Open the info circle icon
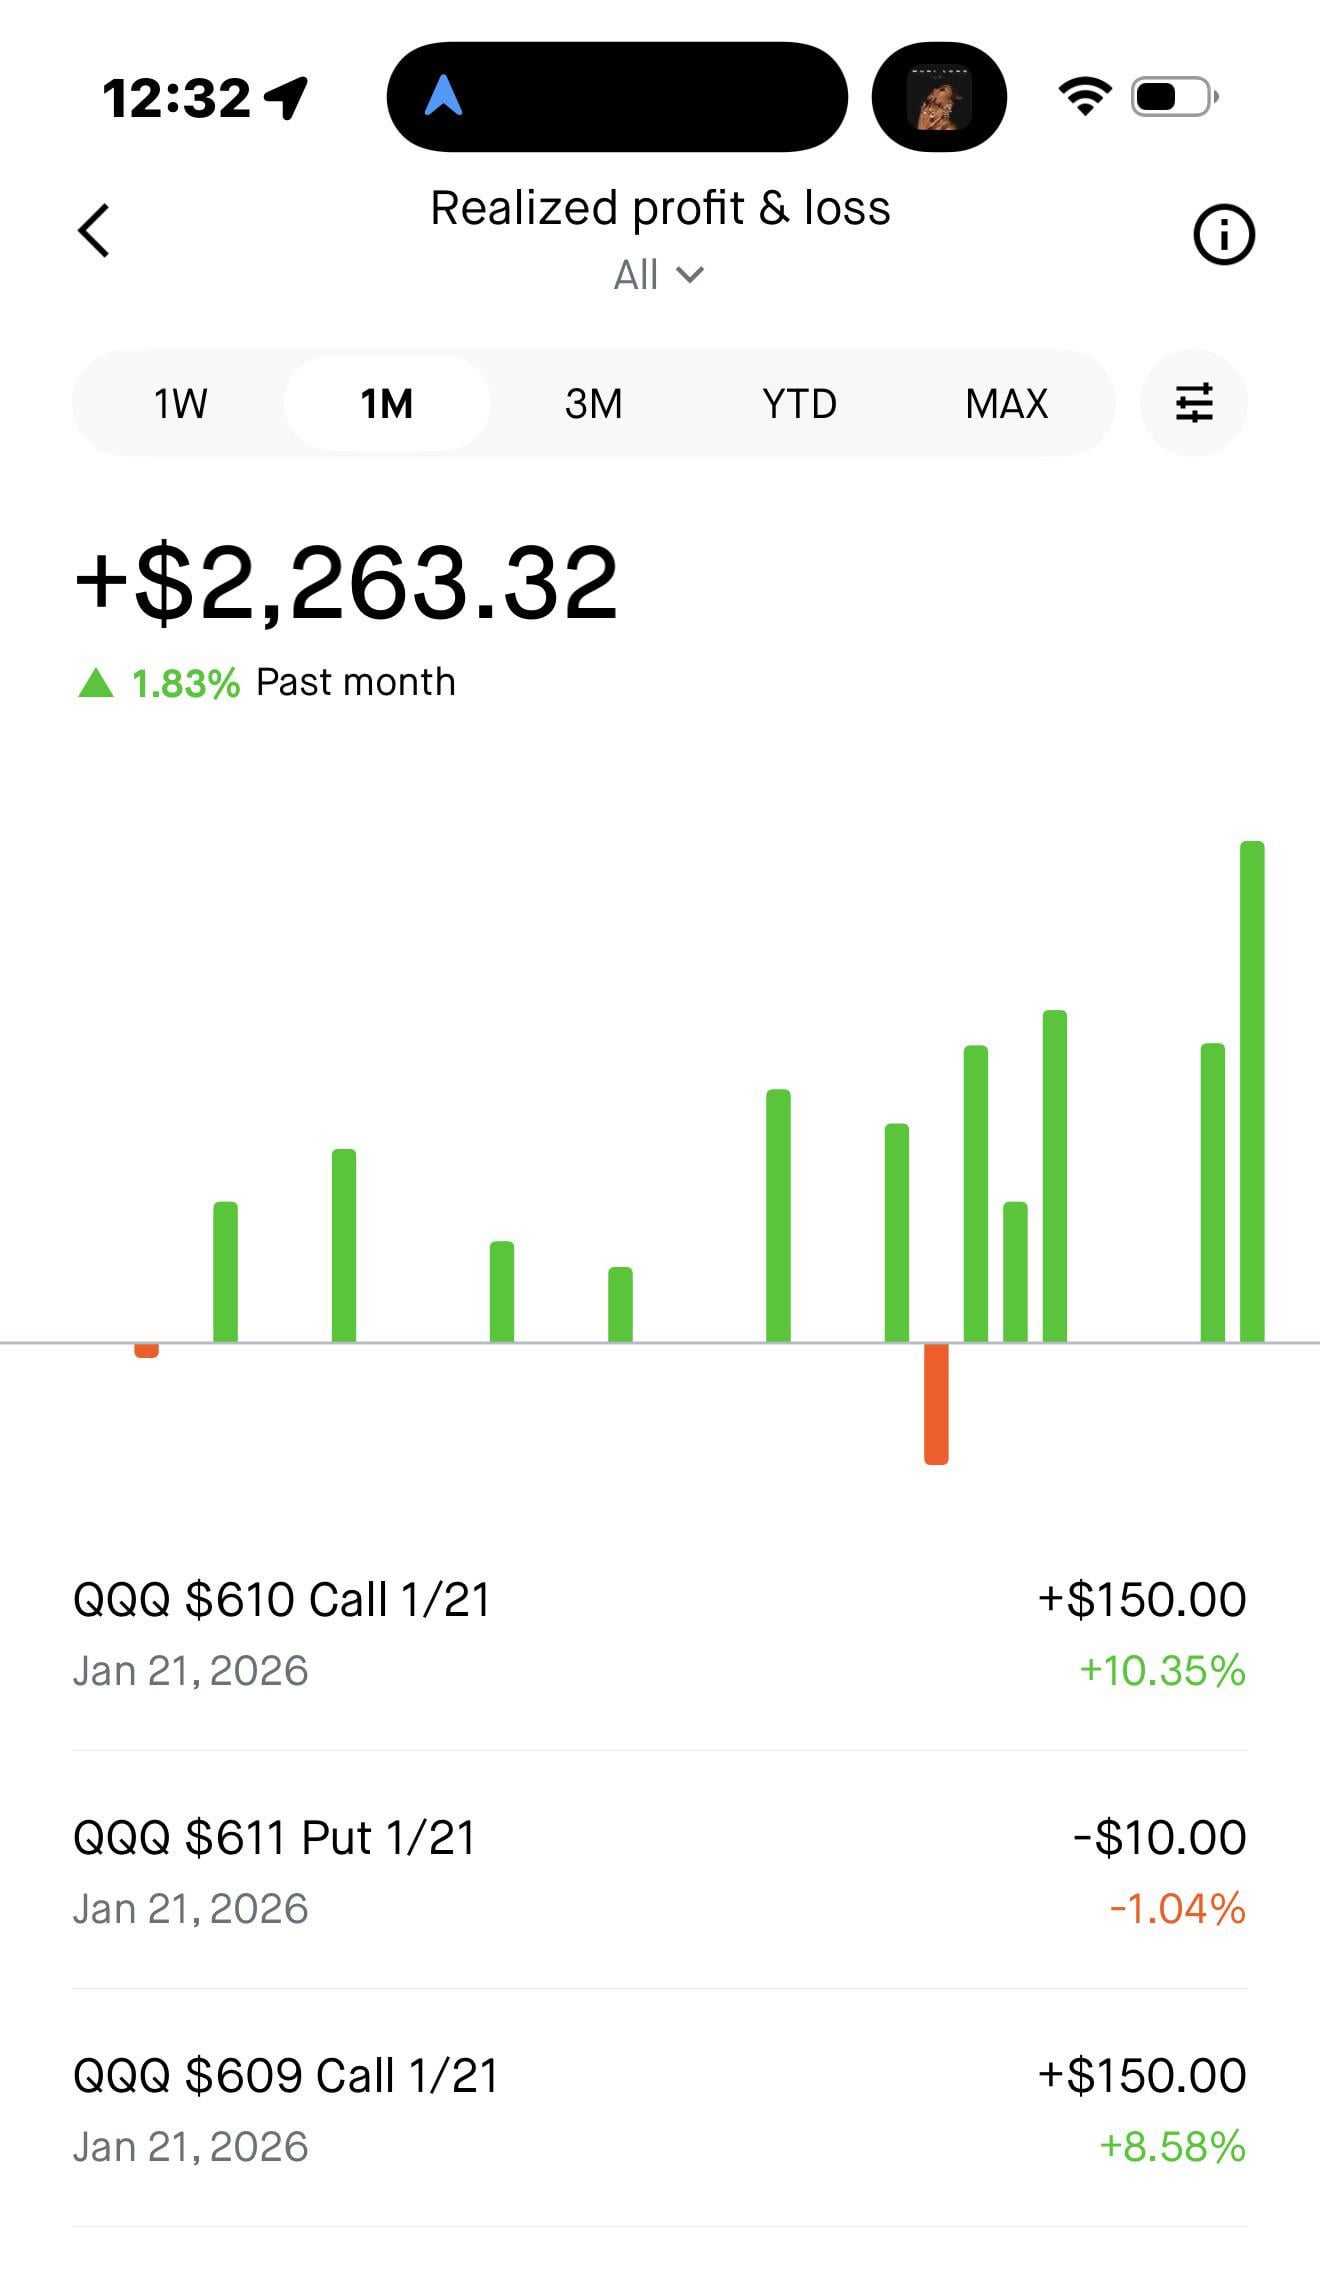This screenshot has width=1320, height=2284. [x=1223, y=235]
